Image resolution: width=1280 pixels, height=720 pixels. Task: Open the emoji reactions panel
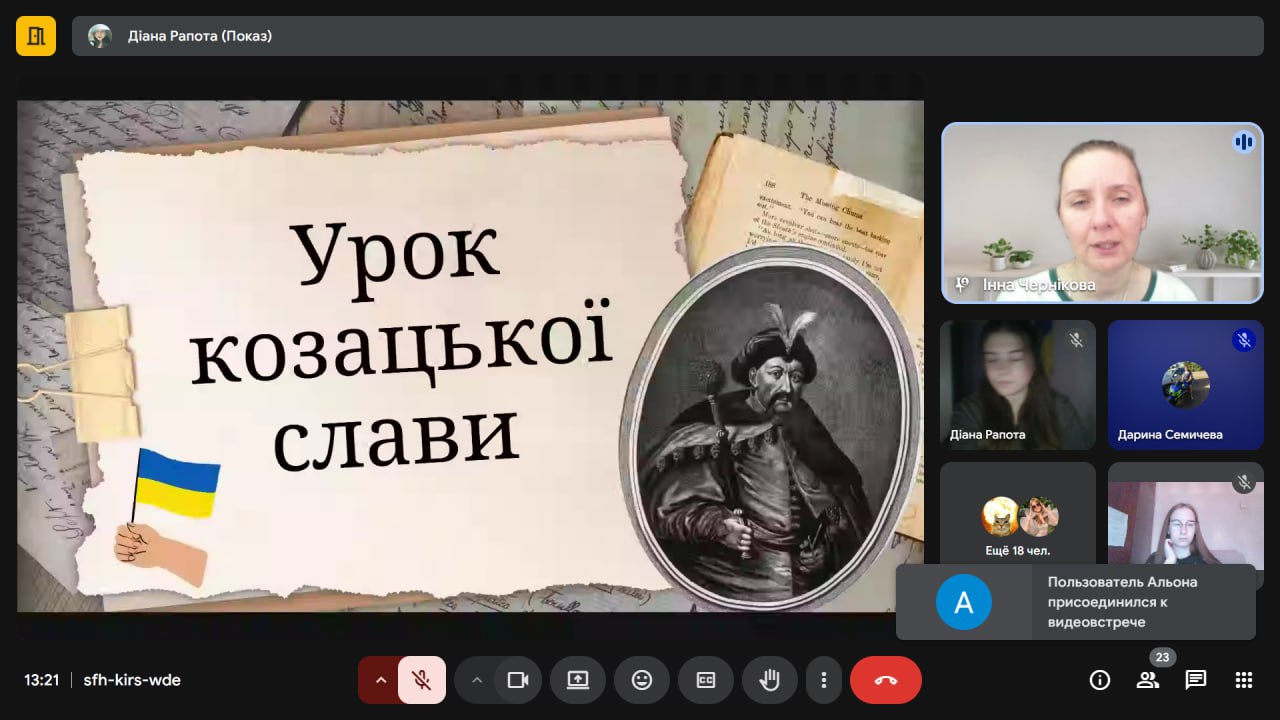[x=642, y=680]
